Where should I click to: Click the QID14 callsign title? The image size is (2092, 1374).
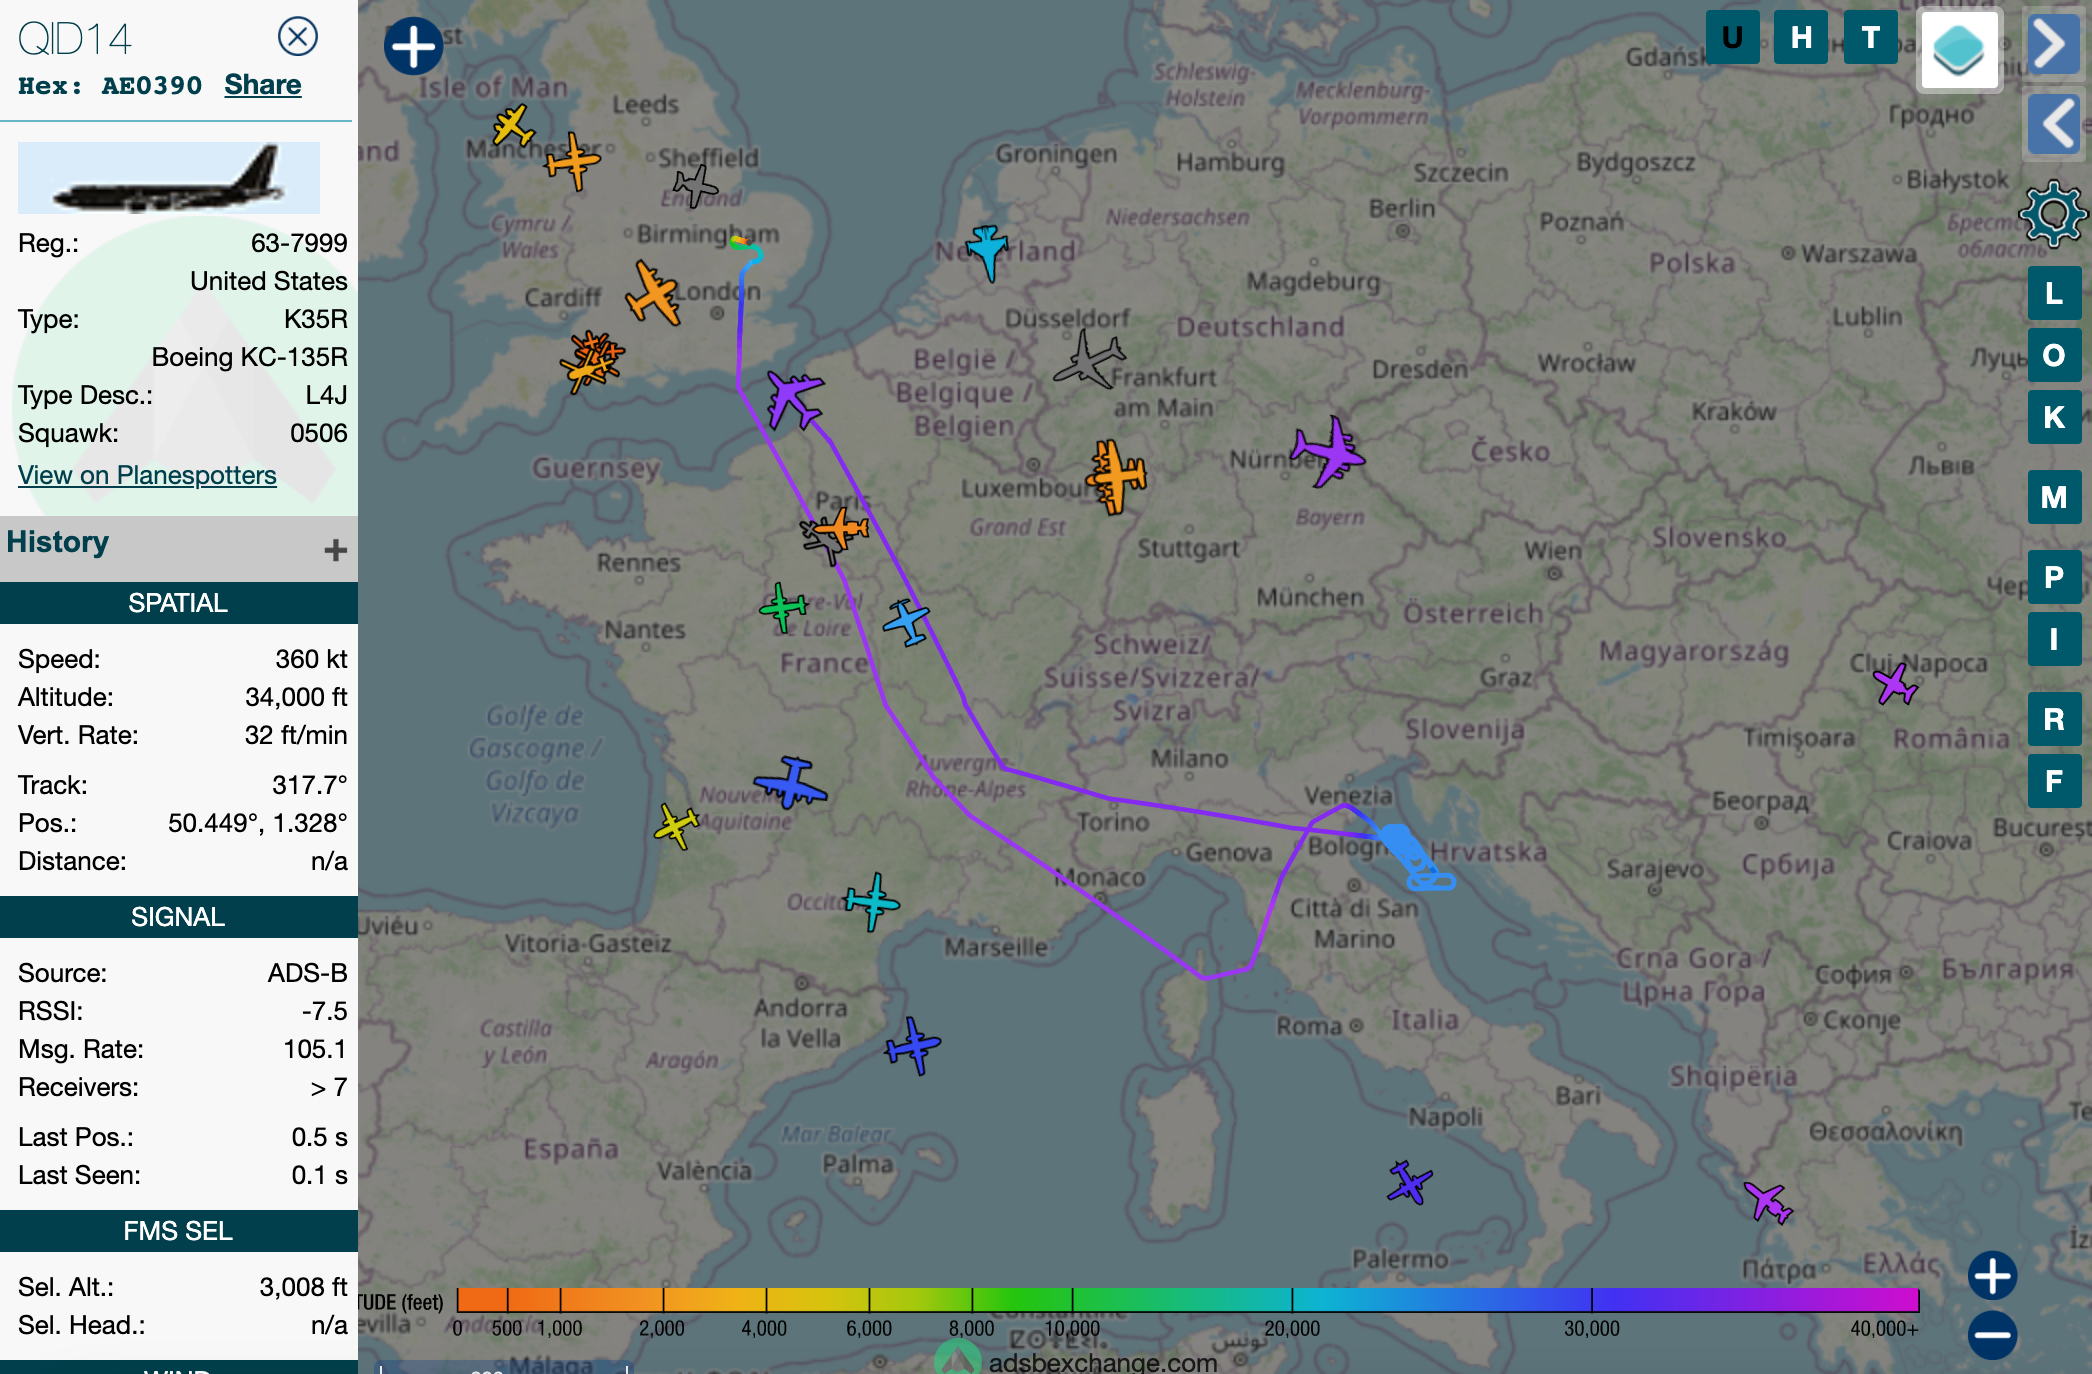[75, 39]
